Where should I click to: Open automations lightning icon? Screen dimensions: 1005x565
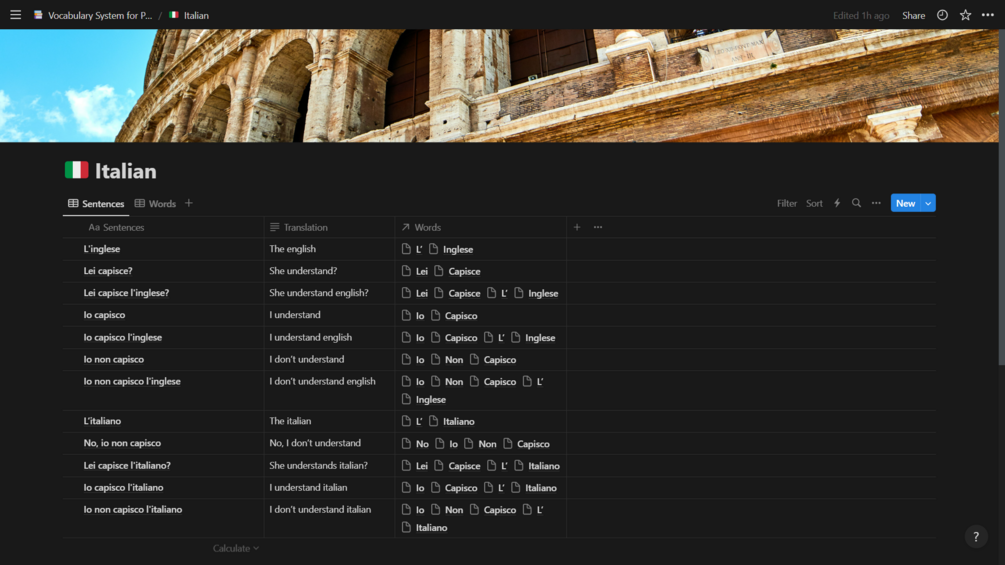click(x=837, y=203)
